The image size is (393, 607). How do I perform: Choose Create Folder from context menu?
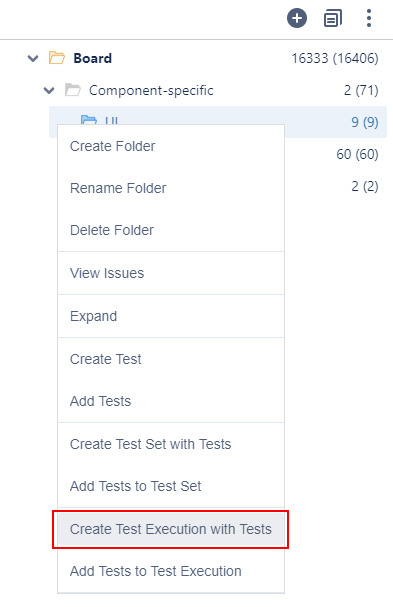click(x=171, y=146)
